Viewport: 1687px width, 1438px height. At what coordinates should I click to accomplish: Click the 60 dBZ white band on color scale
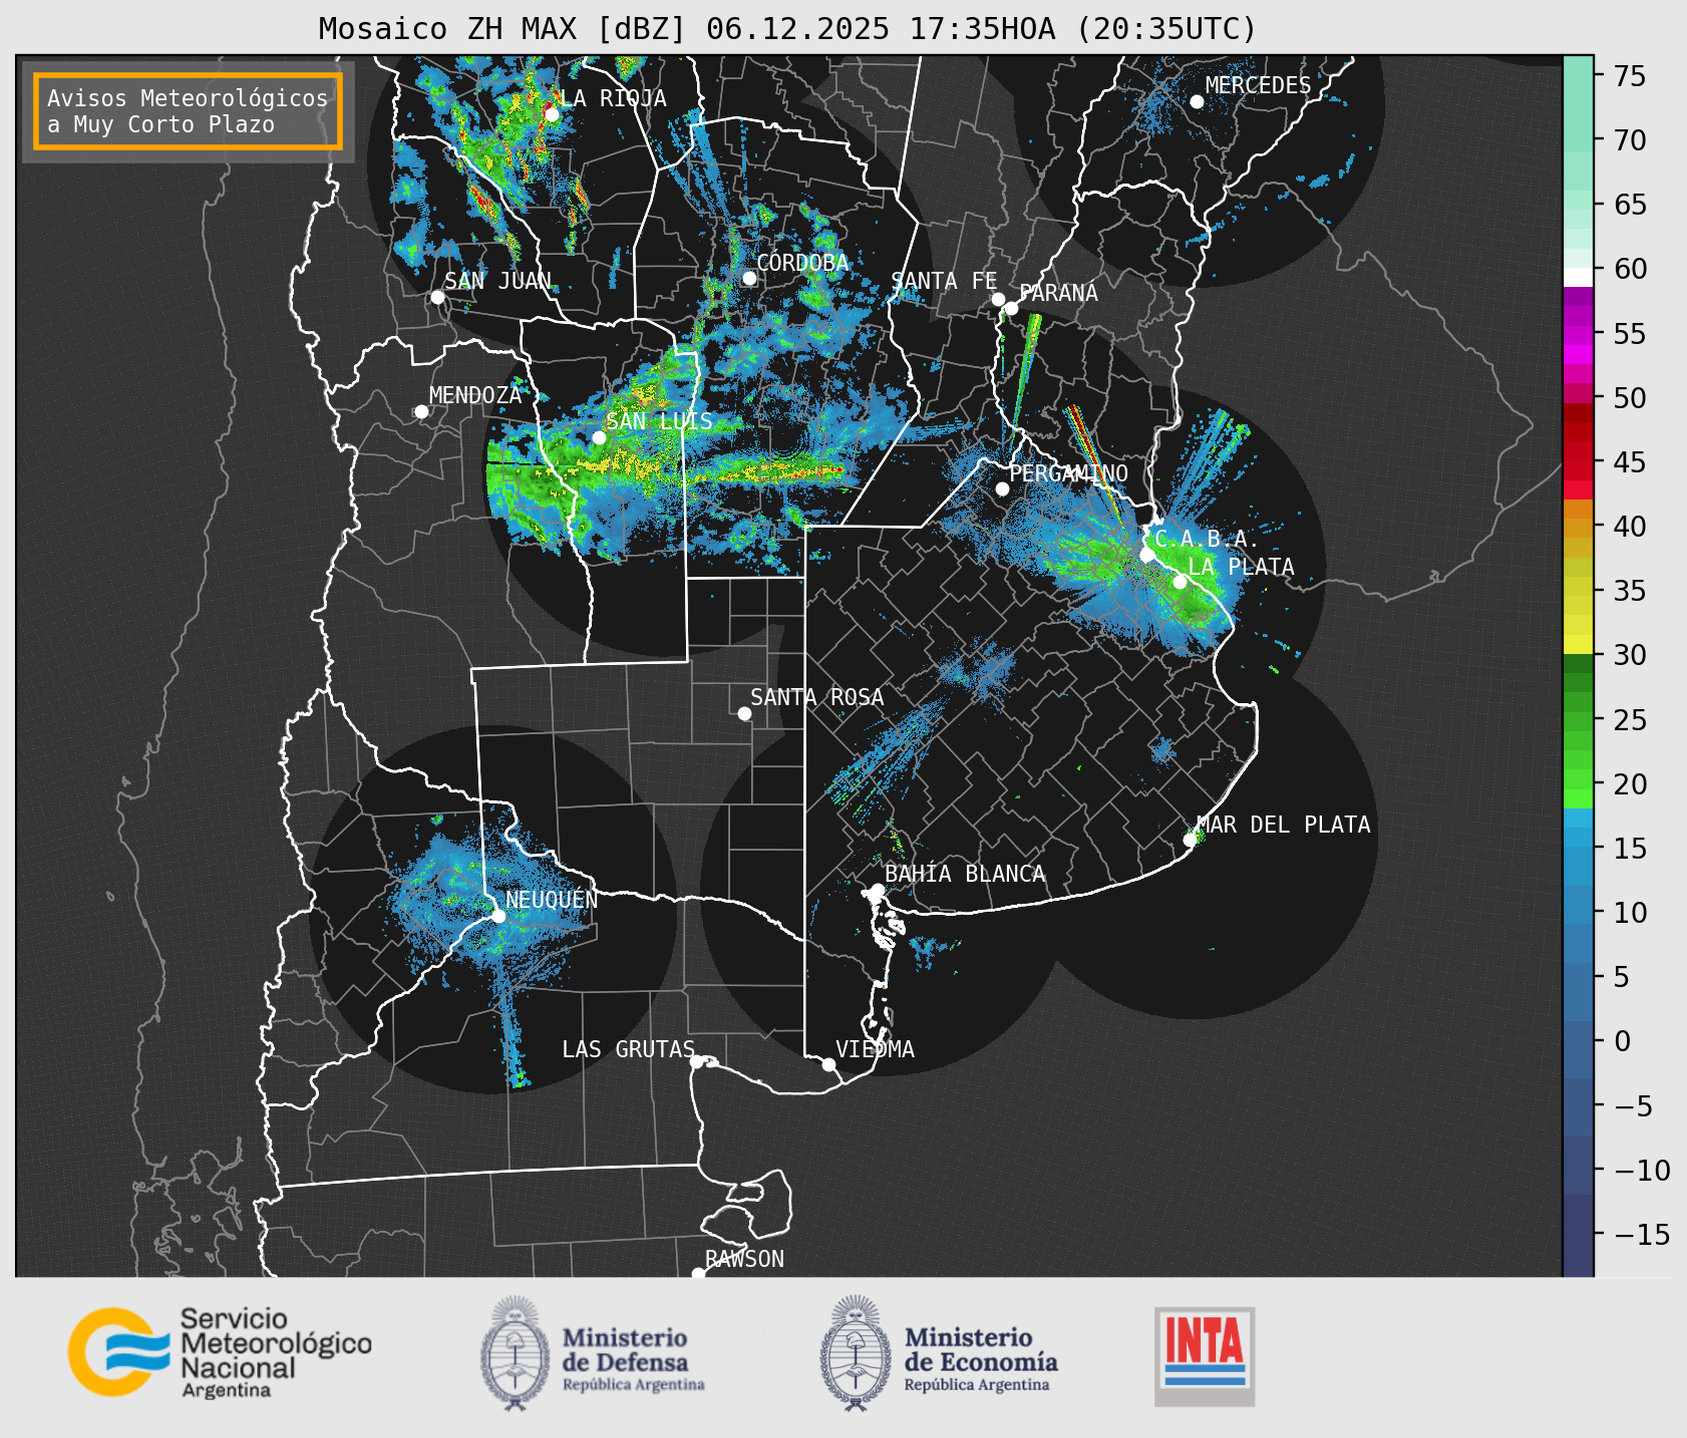[1578, 276]
